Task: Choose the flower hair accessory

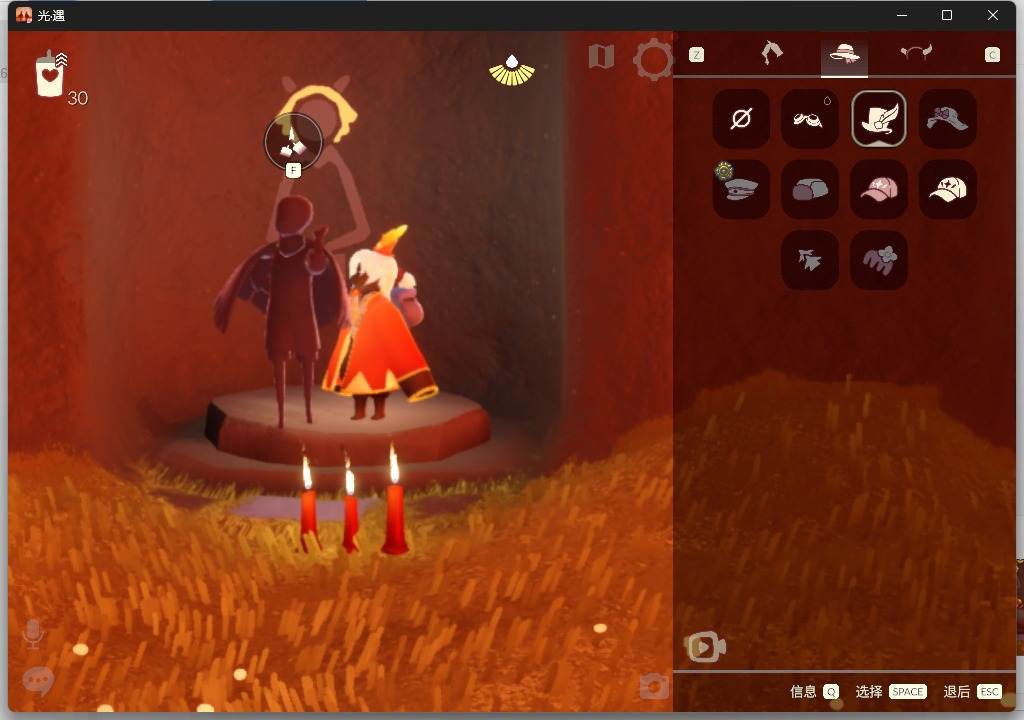Action: point(879,260)
